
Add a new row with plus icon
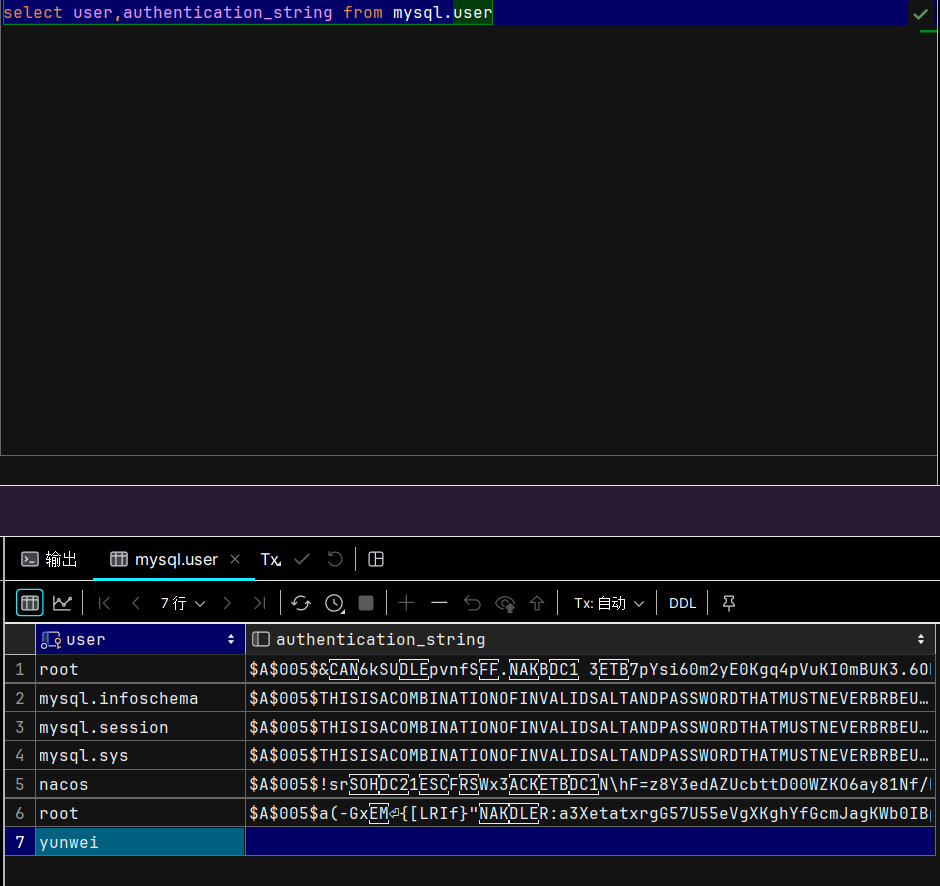pyautogui.click(x=406, y=602)
